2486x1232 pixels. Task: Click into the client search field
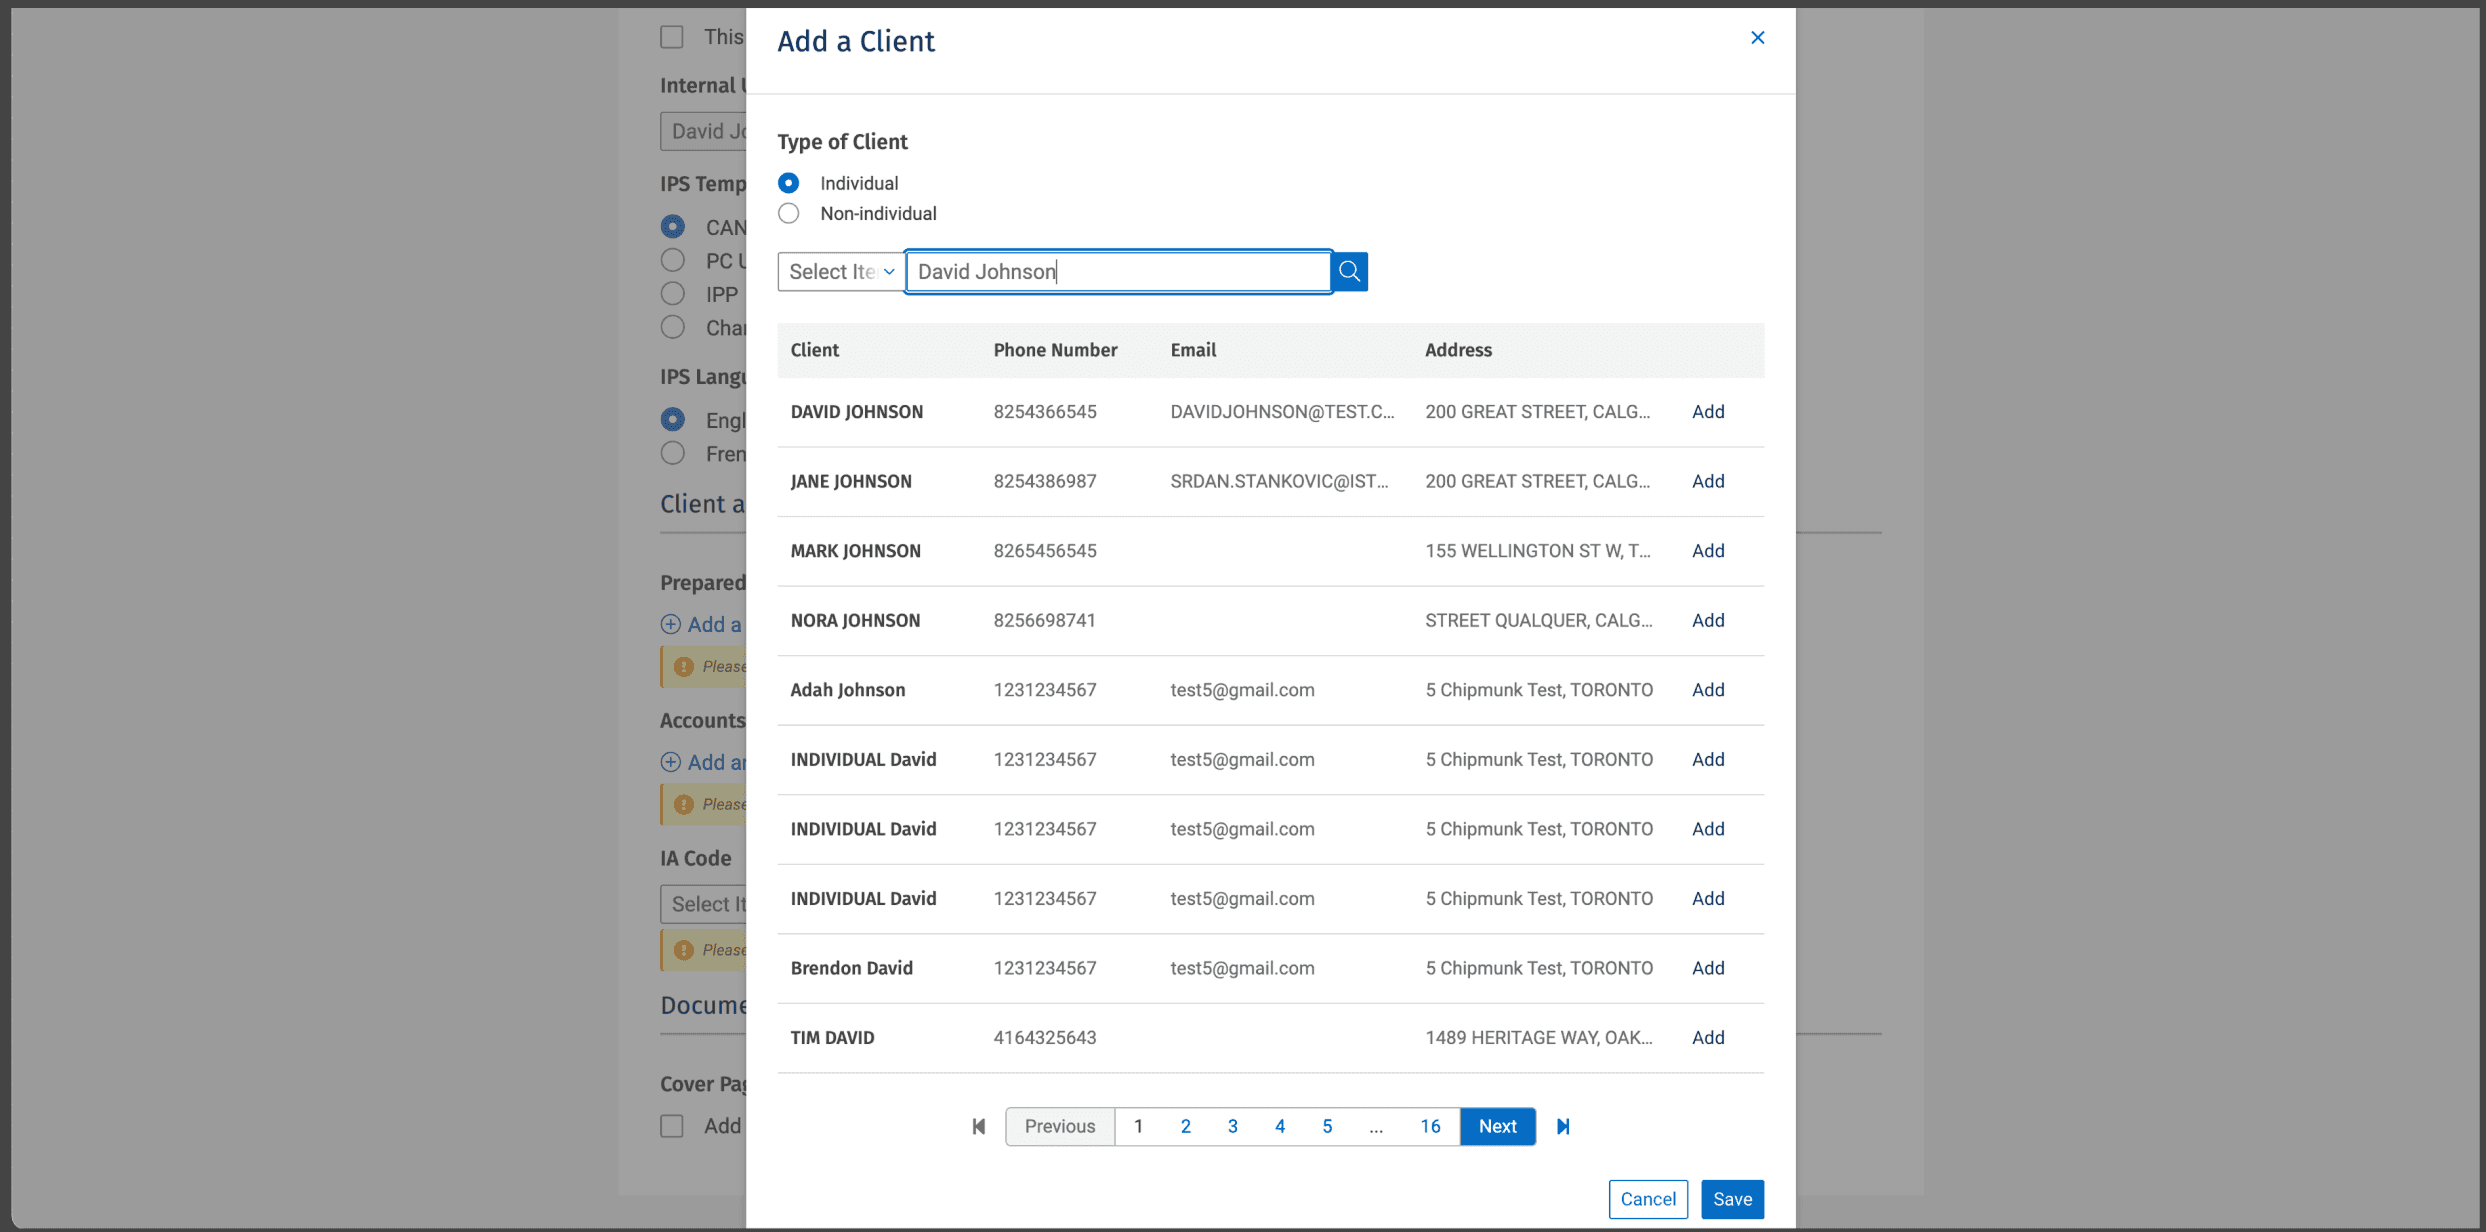[1118, 271]
